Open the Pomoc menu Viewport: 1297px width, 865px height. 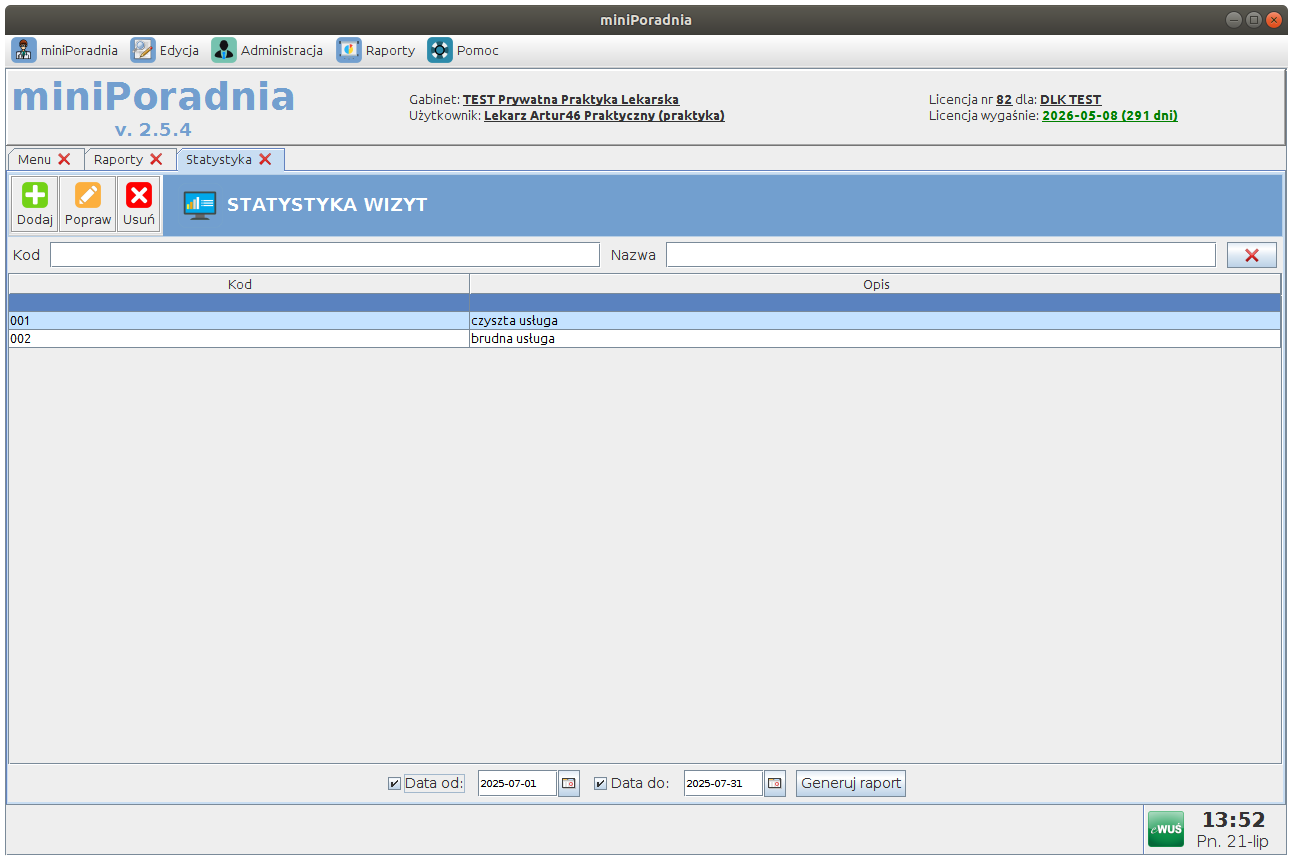463,50
